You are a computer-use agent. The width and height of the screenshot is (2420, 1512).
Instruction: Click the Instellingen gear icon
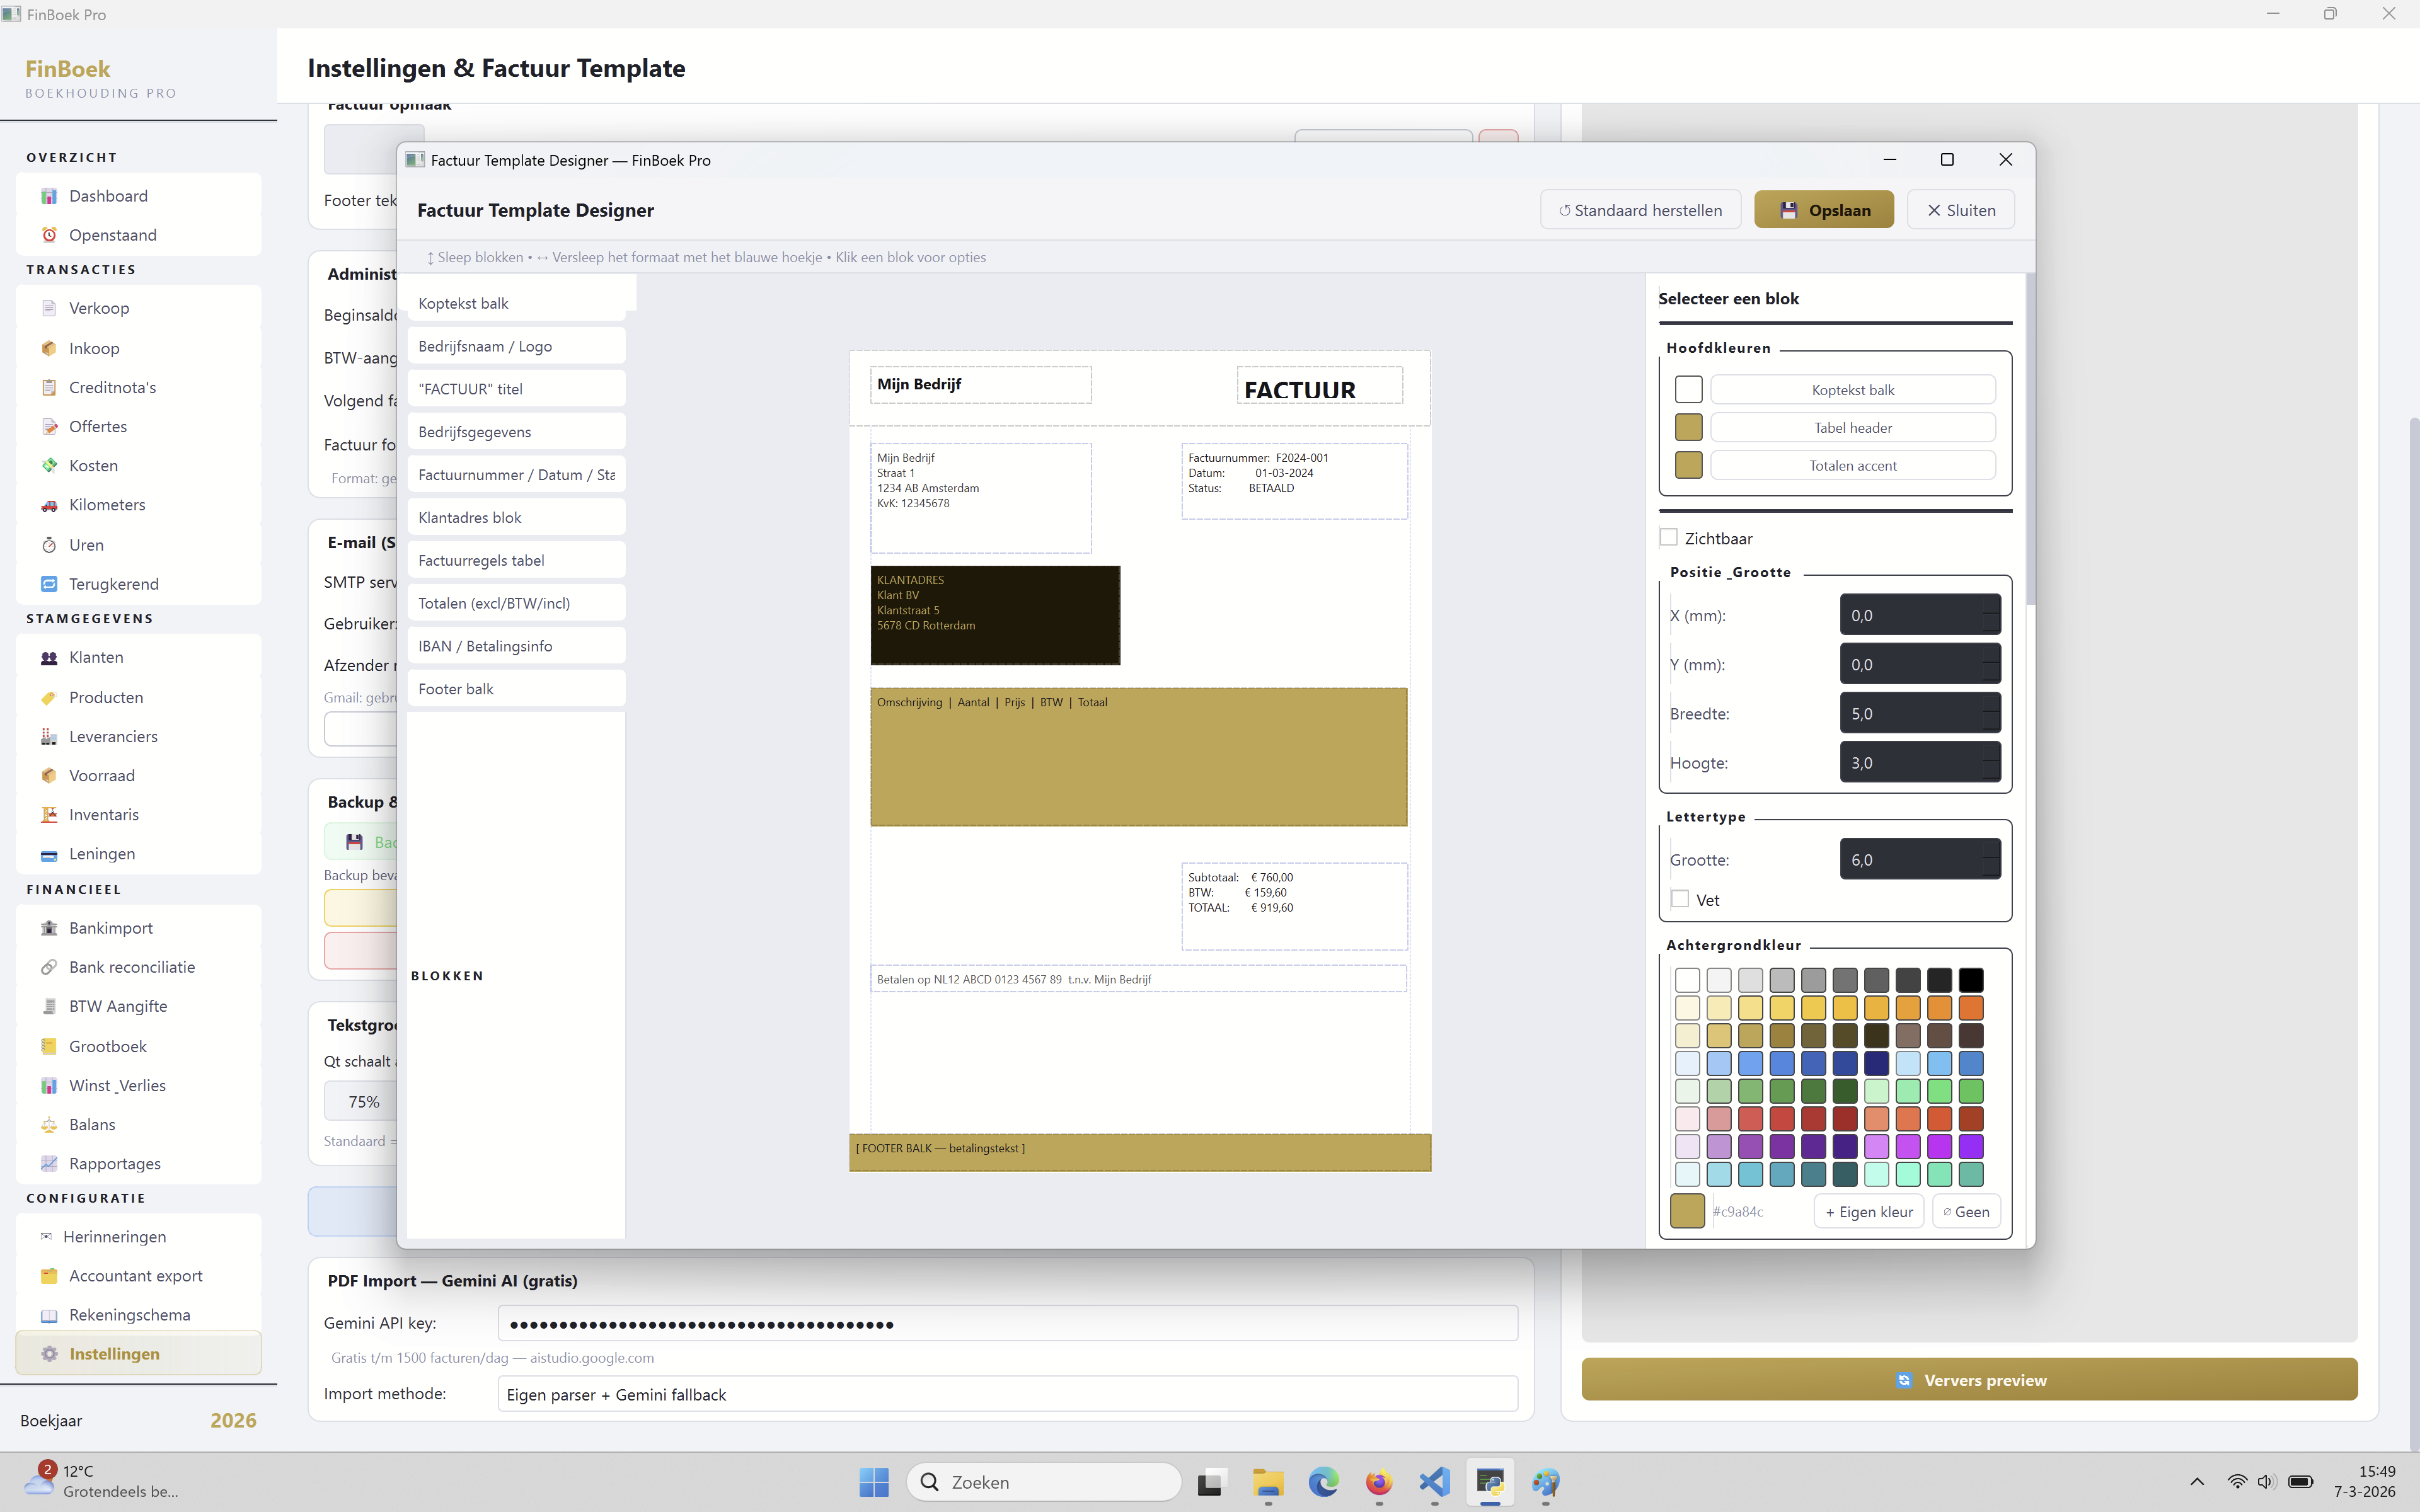coord(49,1353)
